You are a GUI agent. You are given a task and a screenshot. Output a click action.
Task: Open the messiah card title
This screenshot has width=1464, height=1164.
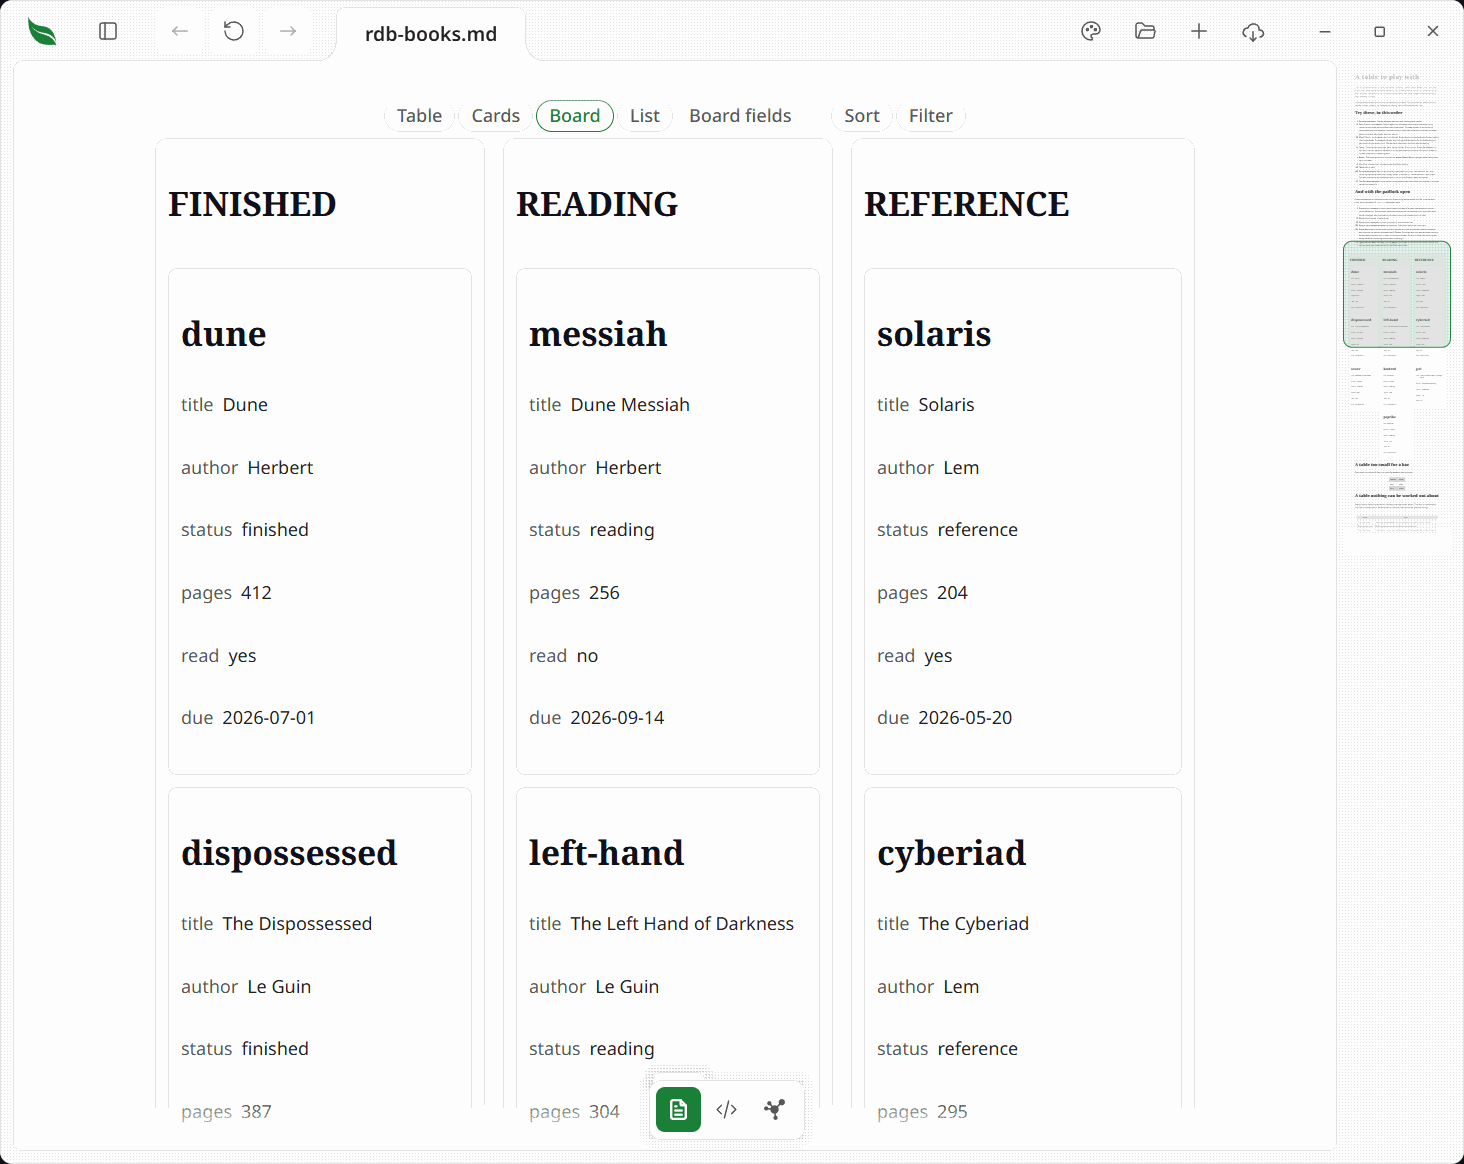point(598,333)
